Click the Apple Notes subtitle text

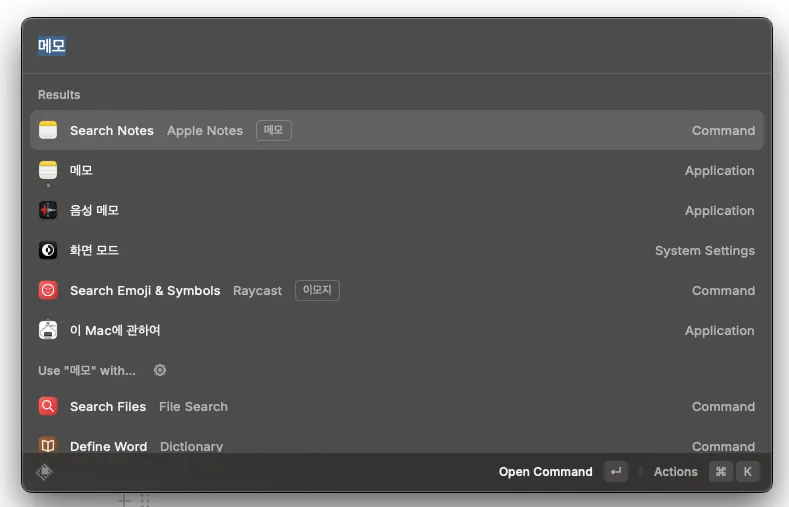click(205, 131)
